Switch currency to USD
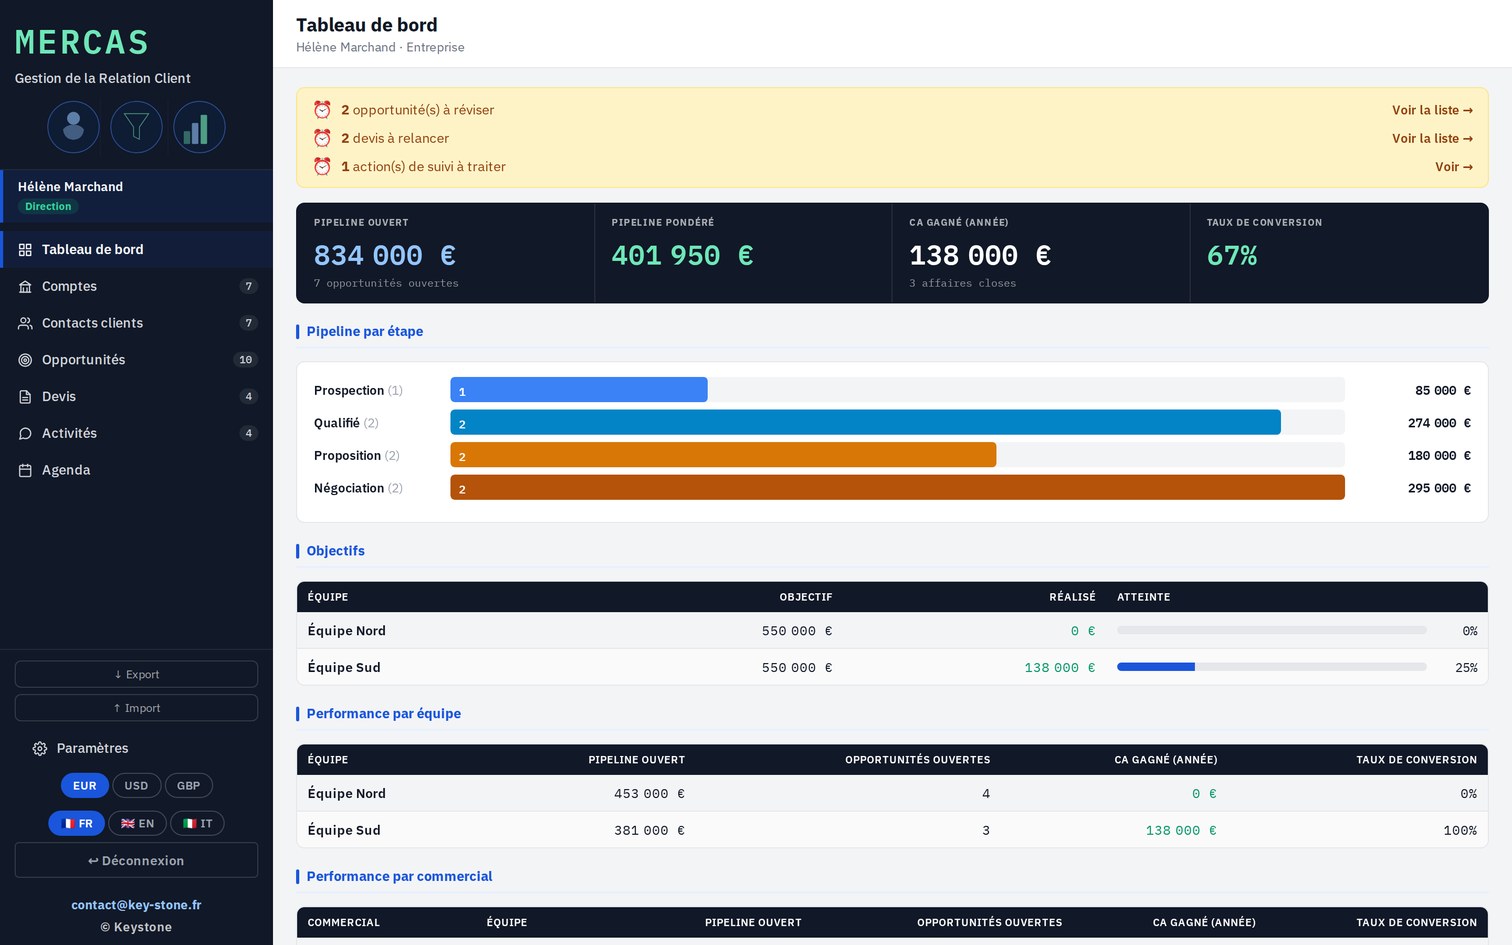 [136, 786]
